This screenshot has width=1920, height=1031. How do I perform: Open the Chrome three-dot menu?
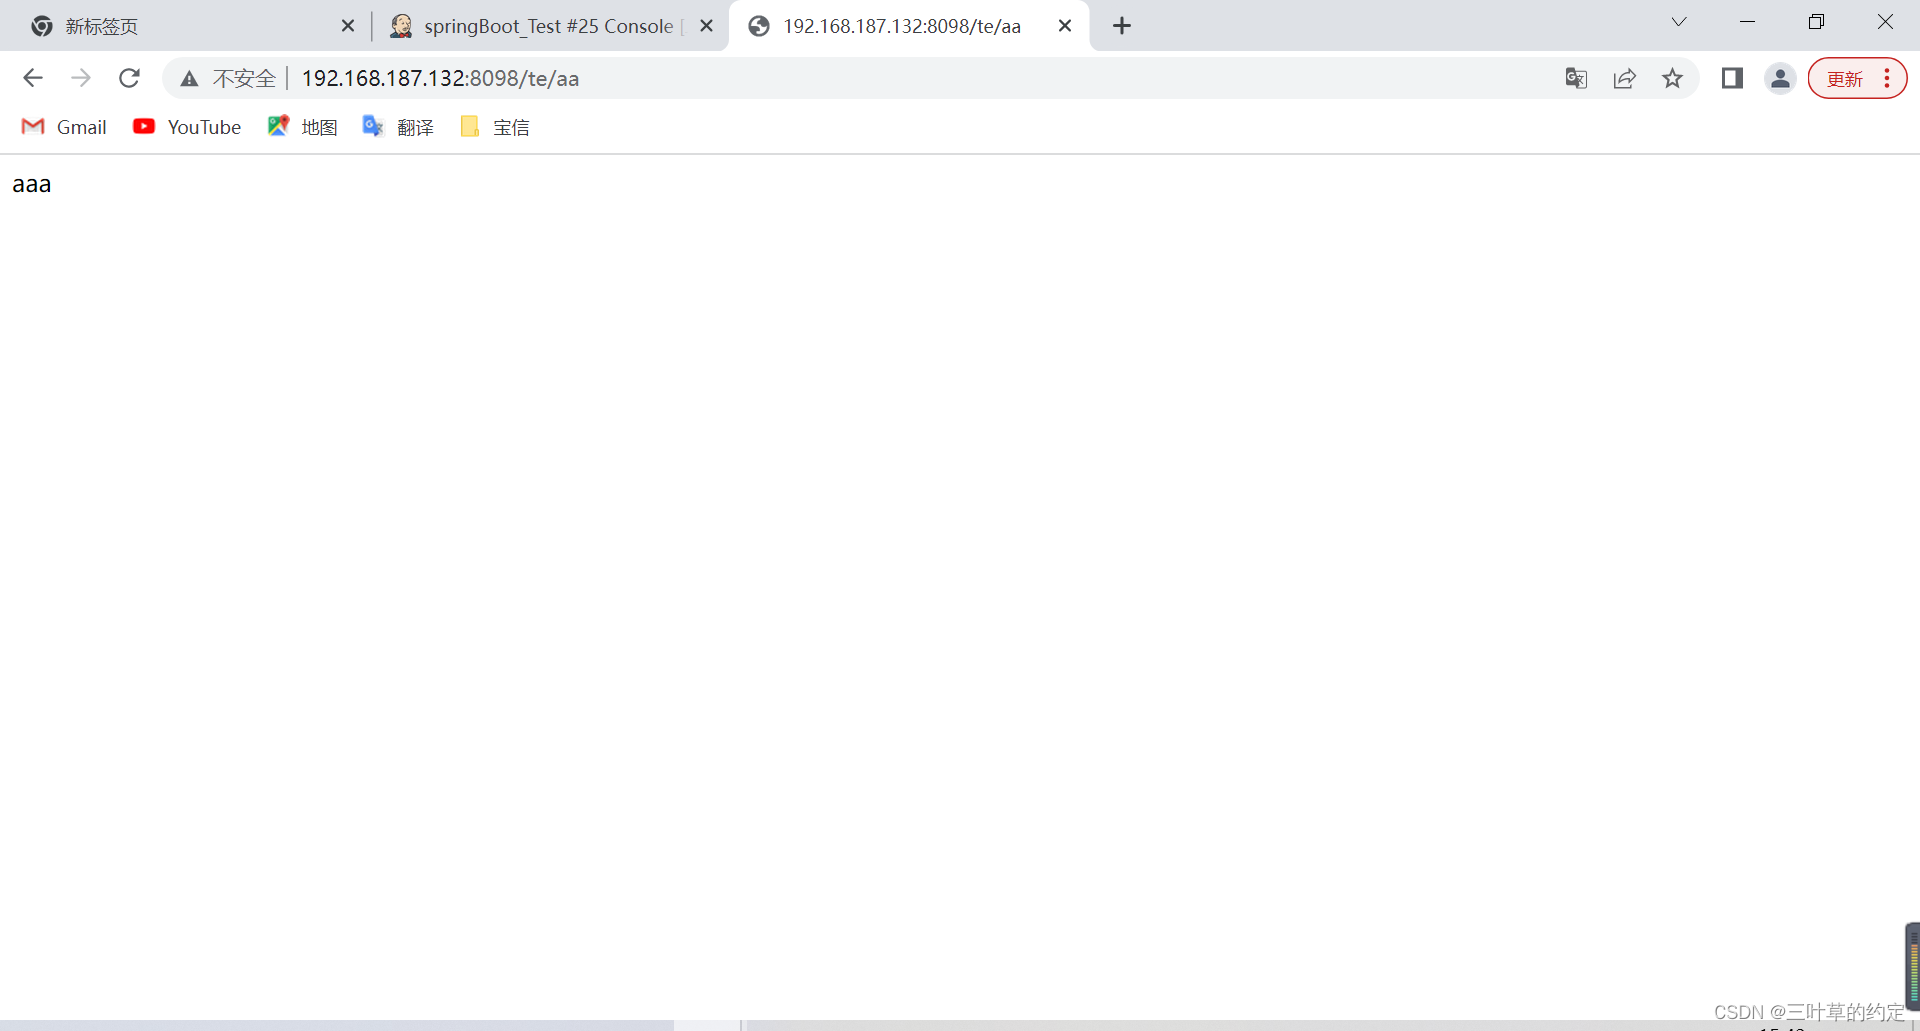(x=1888, y=78)
